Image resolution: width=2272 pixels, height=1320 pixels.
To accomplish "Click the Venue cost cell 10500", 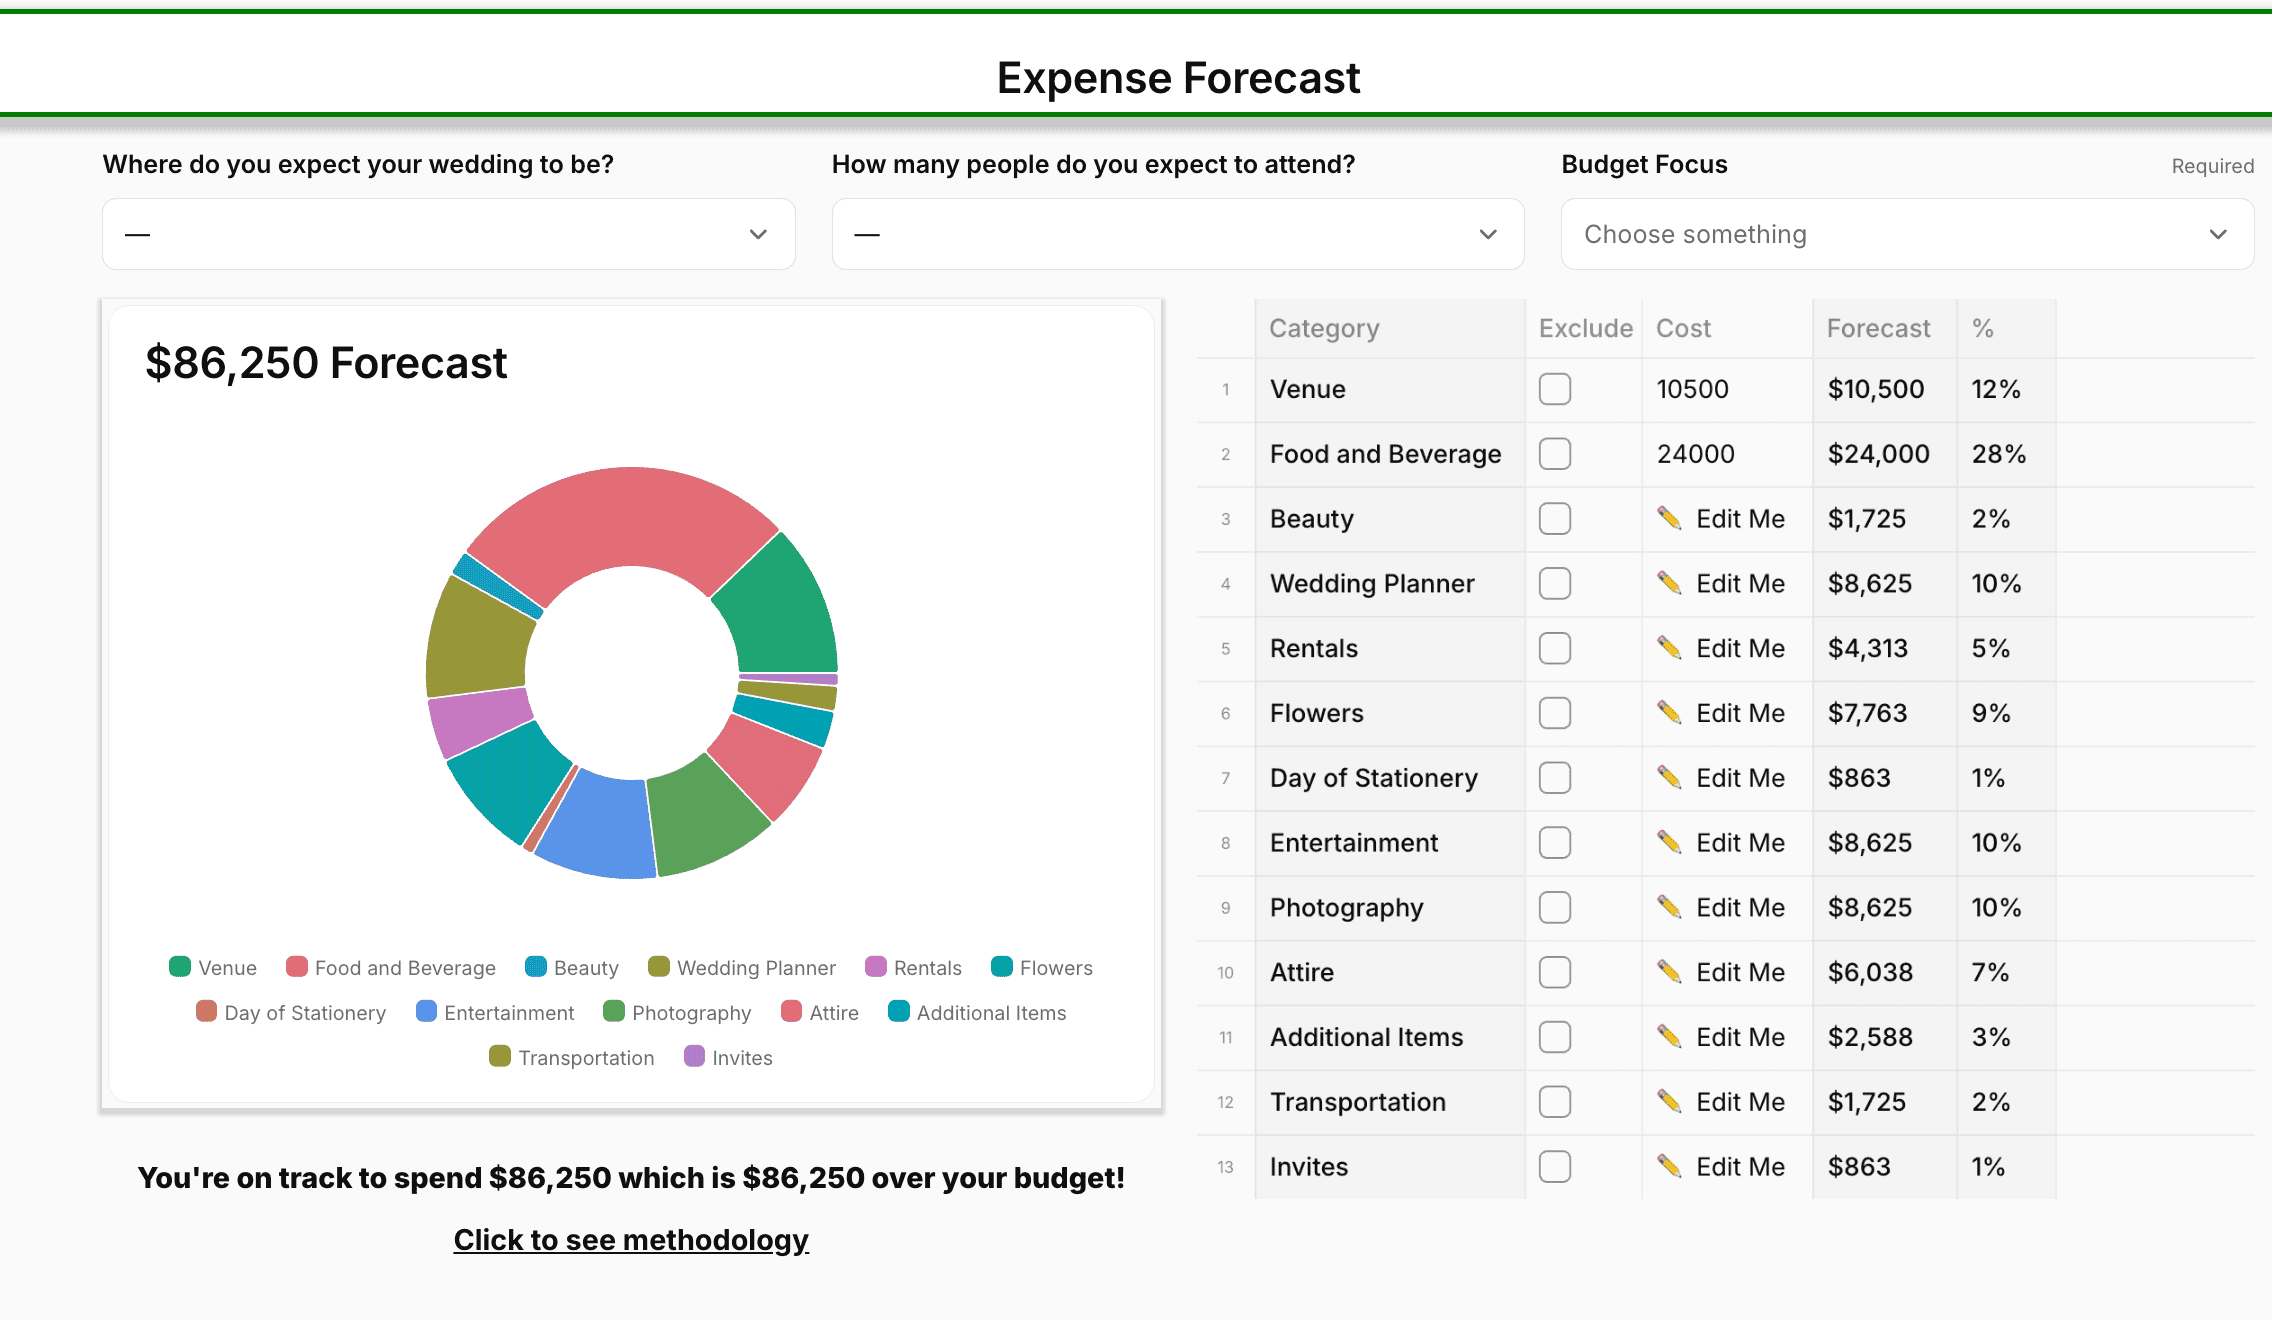I will point(1692,389).
